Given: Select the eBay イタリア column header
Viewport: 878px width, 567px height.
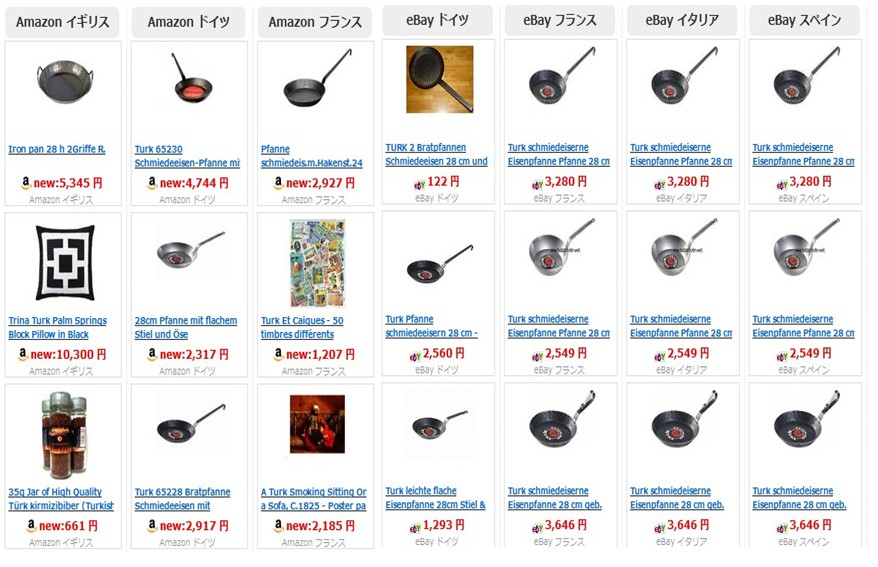Looking at the screenshot, I should (681, 21).
